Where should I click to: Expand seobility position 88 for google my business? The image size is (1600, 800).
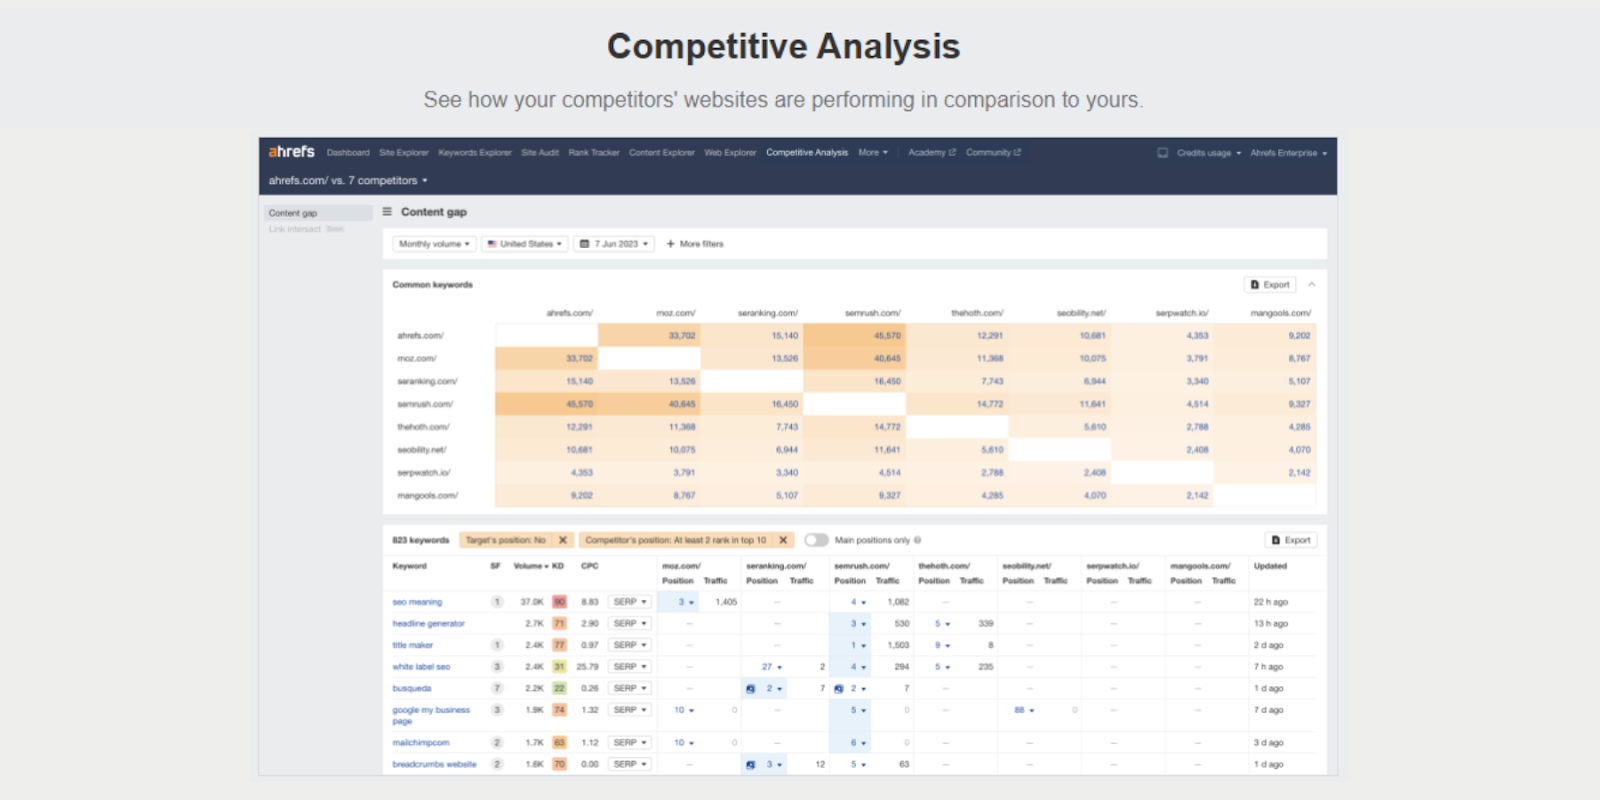[1024, 710]
